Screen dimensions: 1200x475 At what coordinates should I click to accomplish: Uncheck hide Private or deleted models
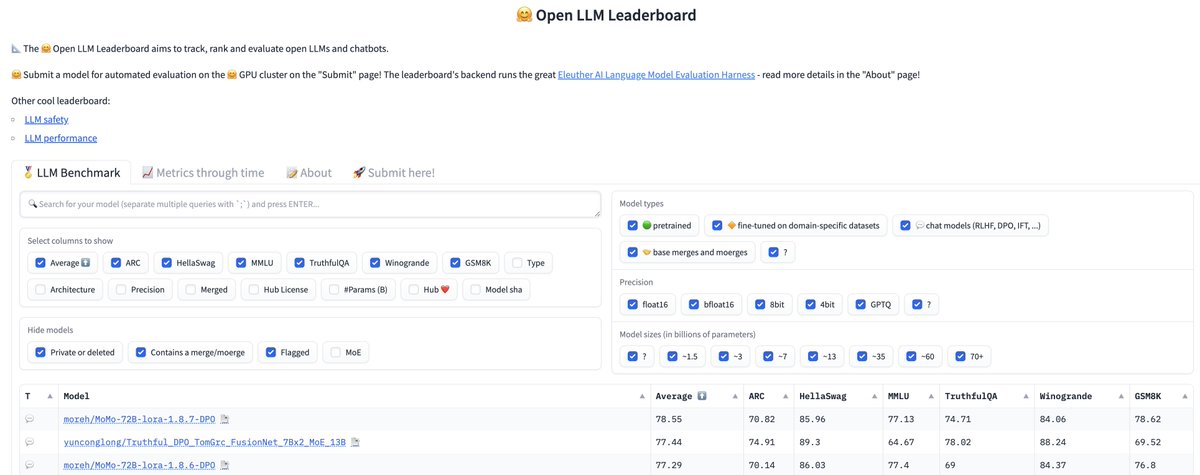[40, 352]
